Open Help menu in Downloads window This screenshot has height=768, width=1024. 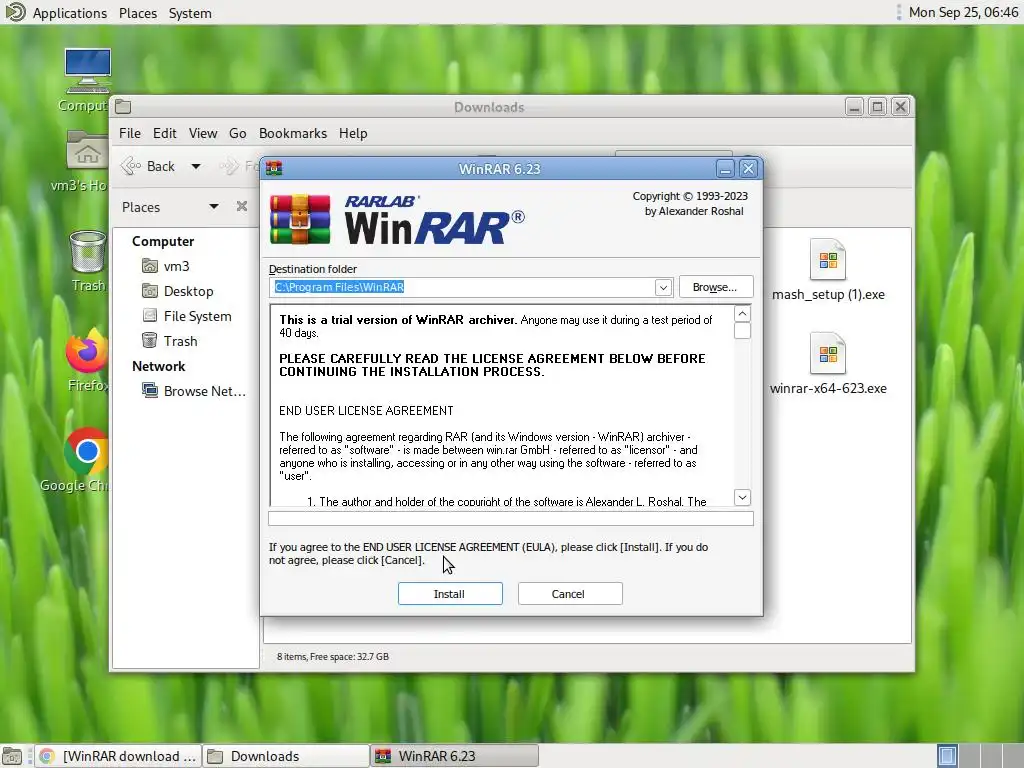(353, 133)
